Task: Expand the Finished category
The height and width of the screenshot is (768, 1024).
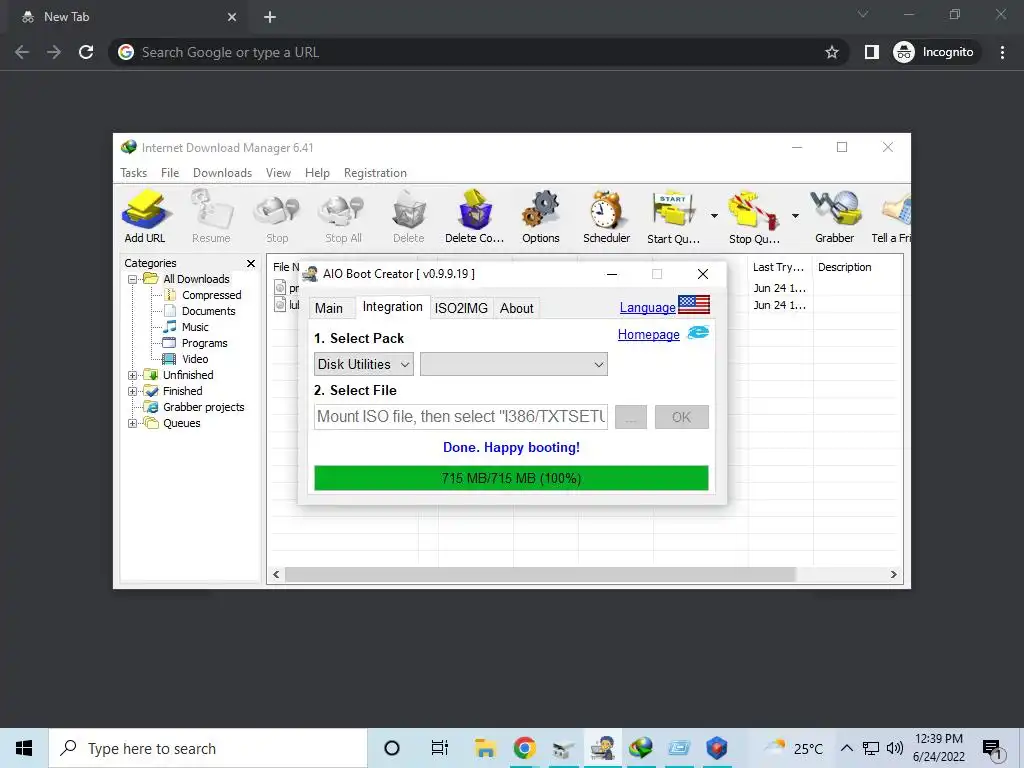Action: pyautogui.click(x=133, y=391)
